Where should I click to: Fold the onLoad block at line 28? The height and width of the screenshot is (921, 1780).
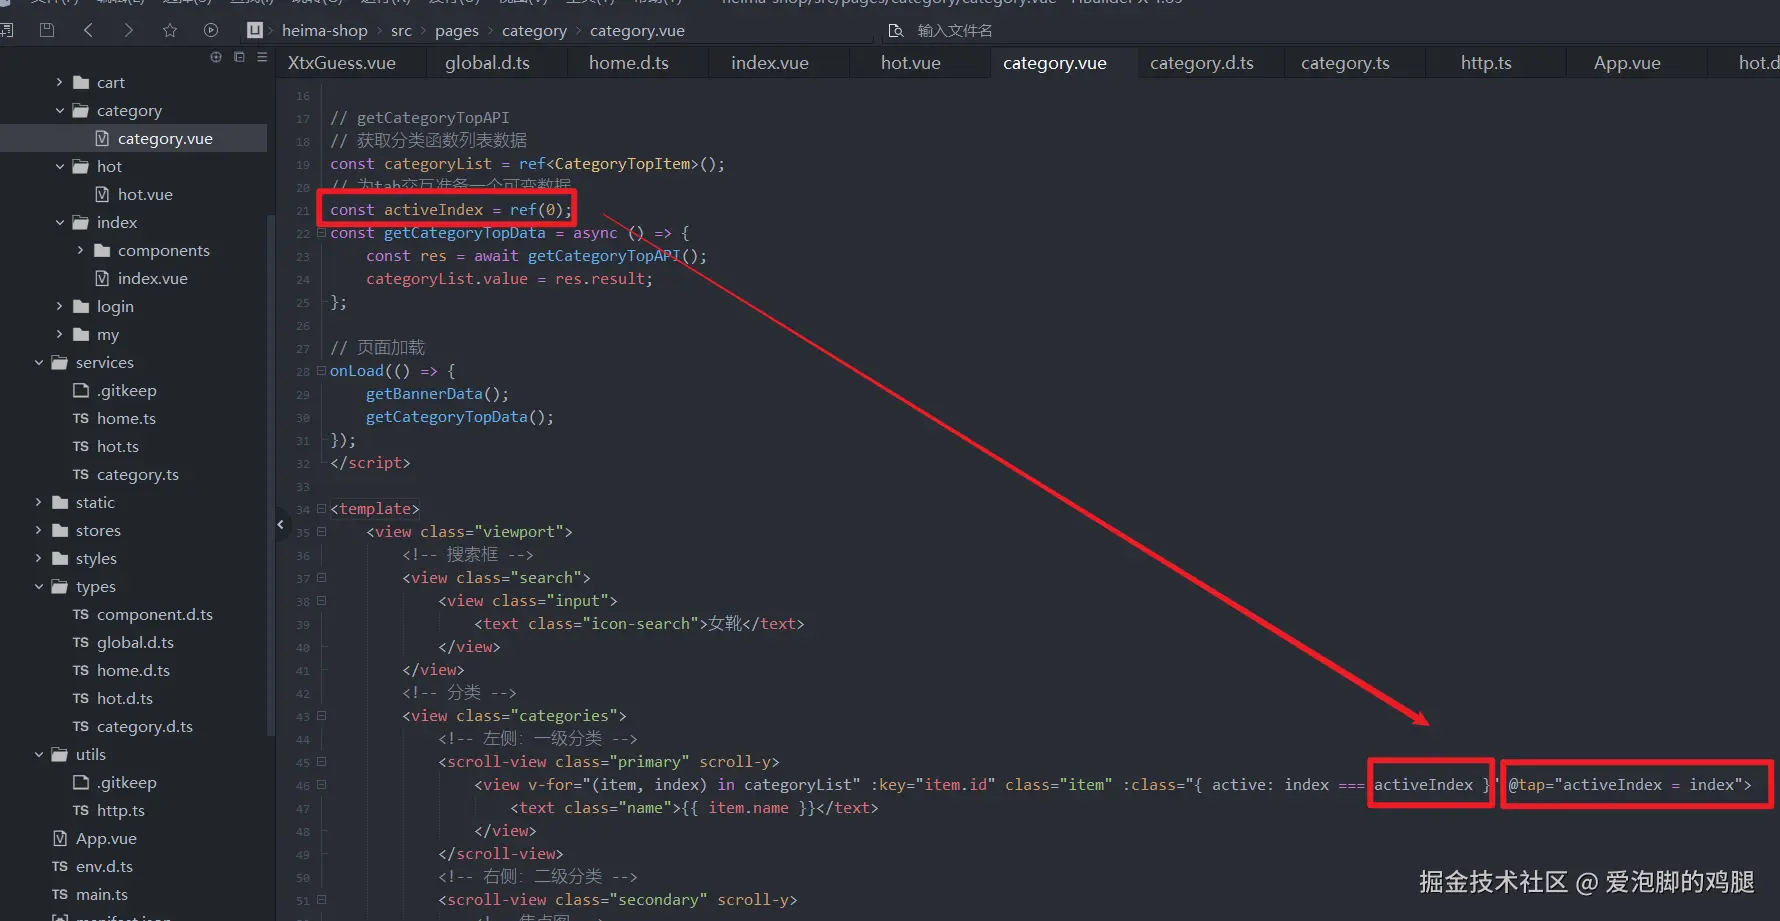coord(321,371)
